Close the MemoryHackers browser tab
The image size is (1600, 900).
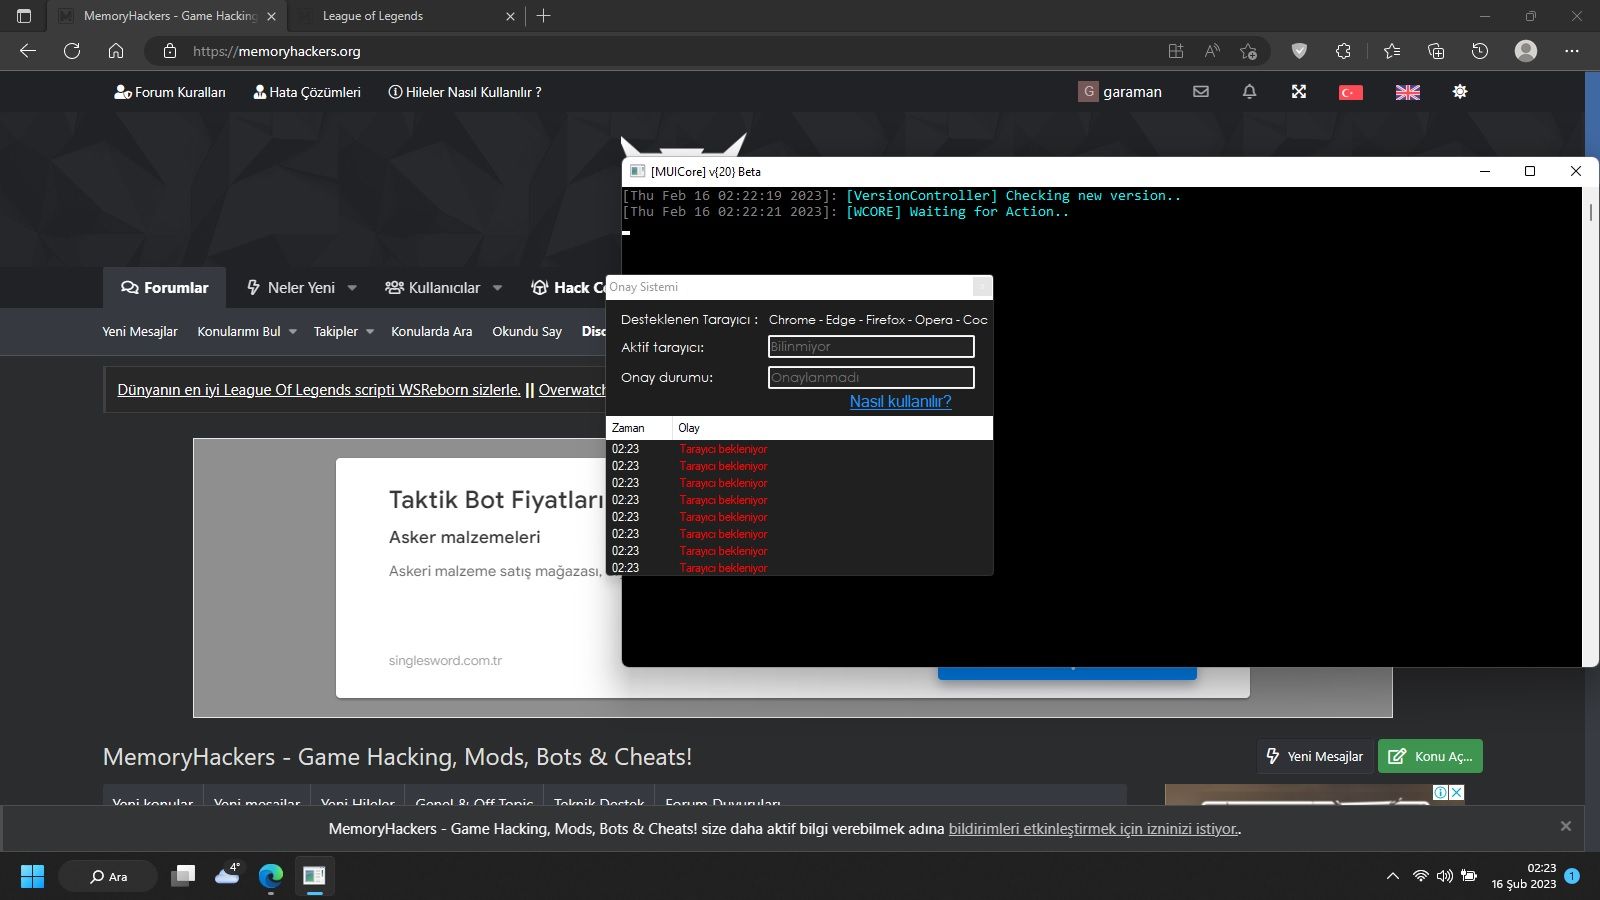(271, 16)
